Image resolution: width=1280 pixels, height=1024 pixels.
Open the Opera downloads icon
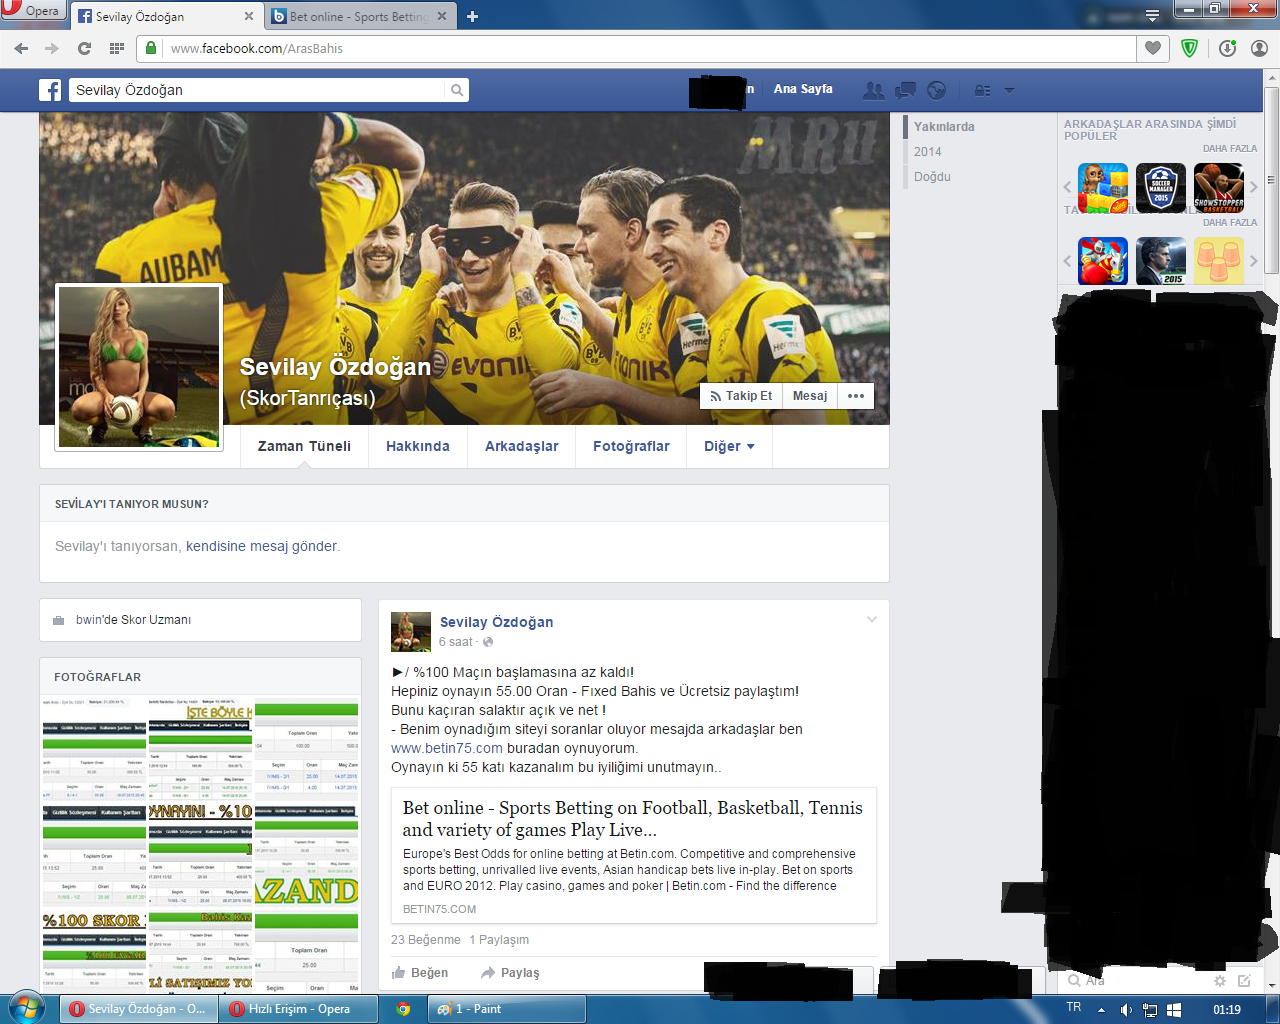tap(1227, 48)
